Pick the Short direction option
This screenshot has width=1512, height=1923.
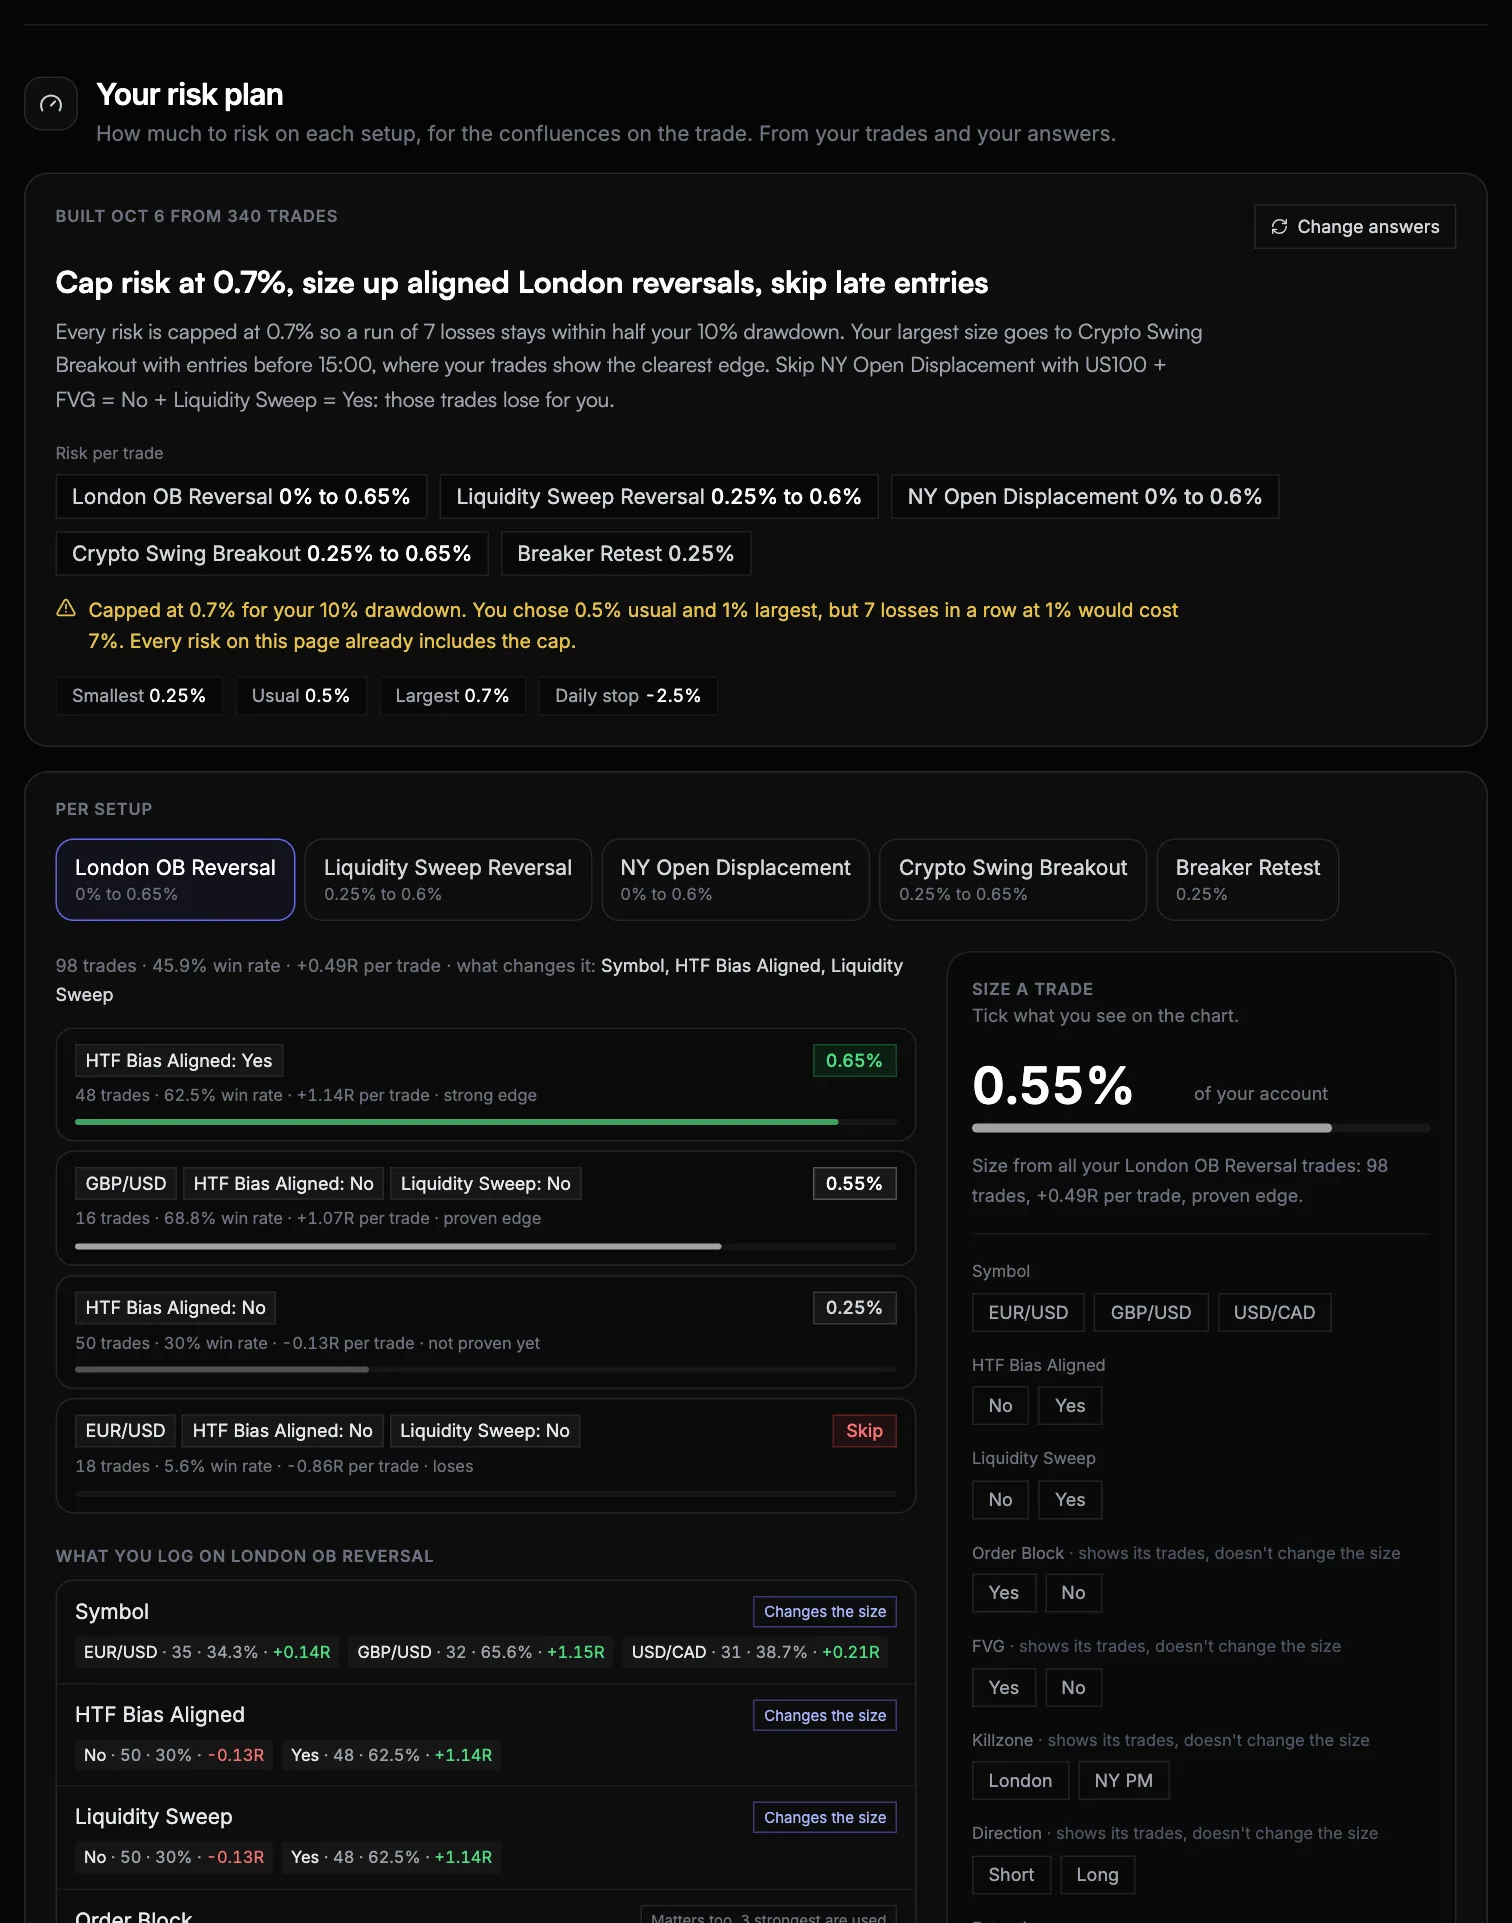(x=1011, y=1874)
